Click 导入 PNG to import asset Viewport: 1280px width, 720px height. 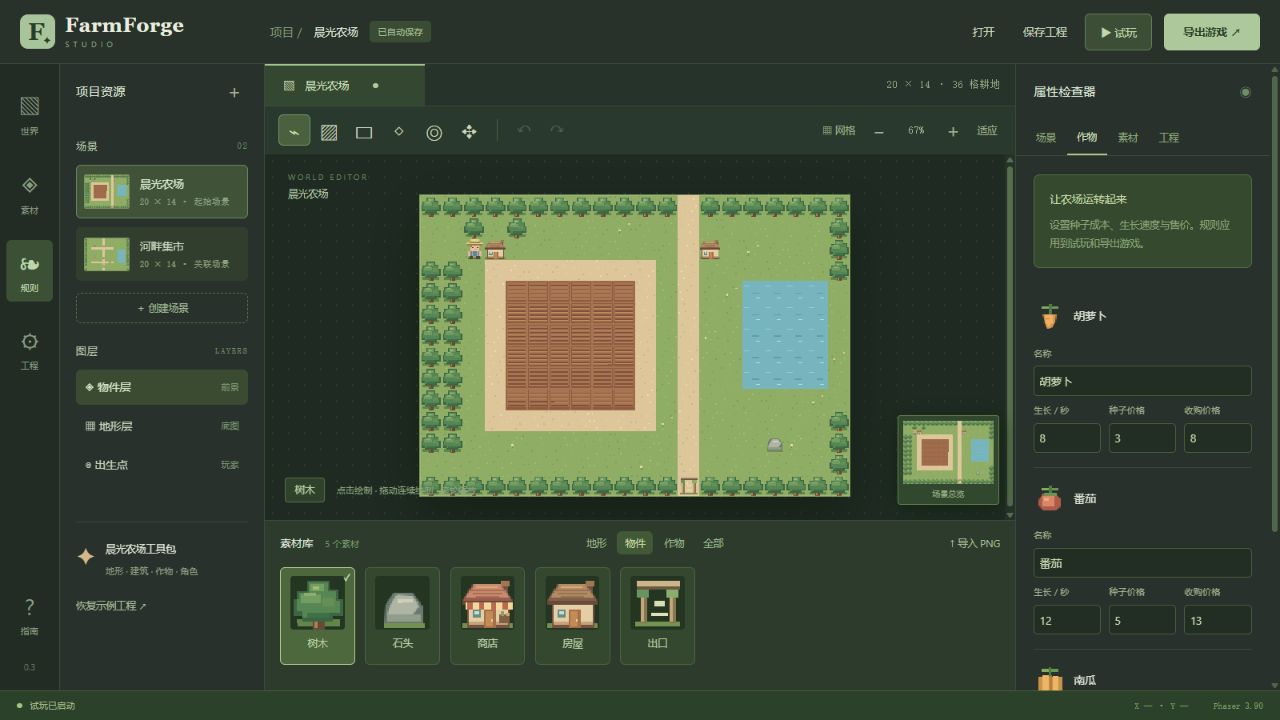[975, 544]
